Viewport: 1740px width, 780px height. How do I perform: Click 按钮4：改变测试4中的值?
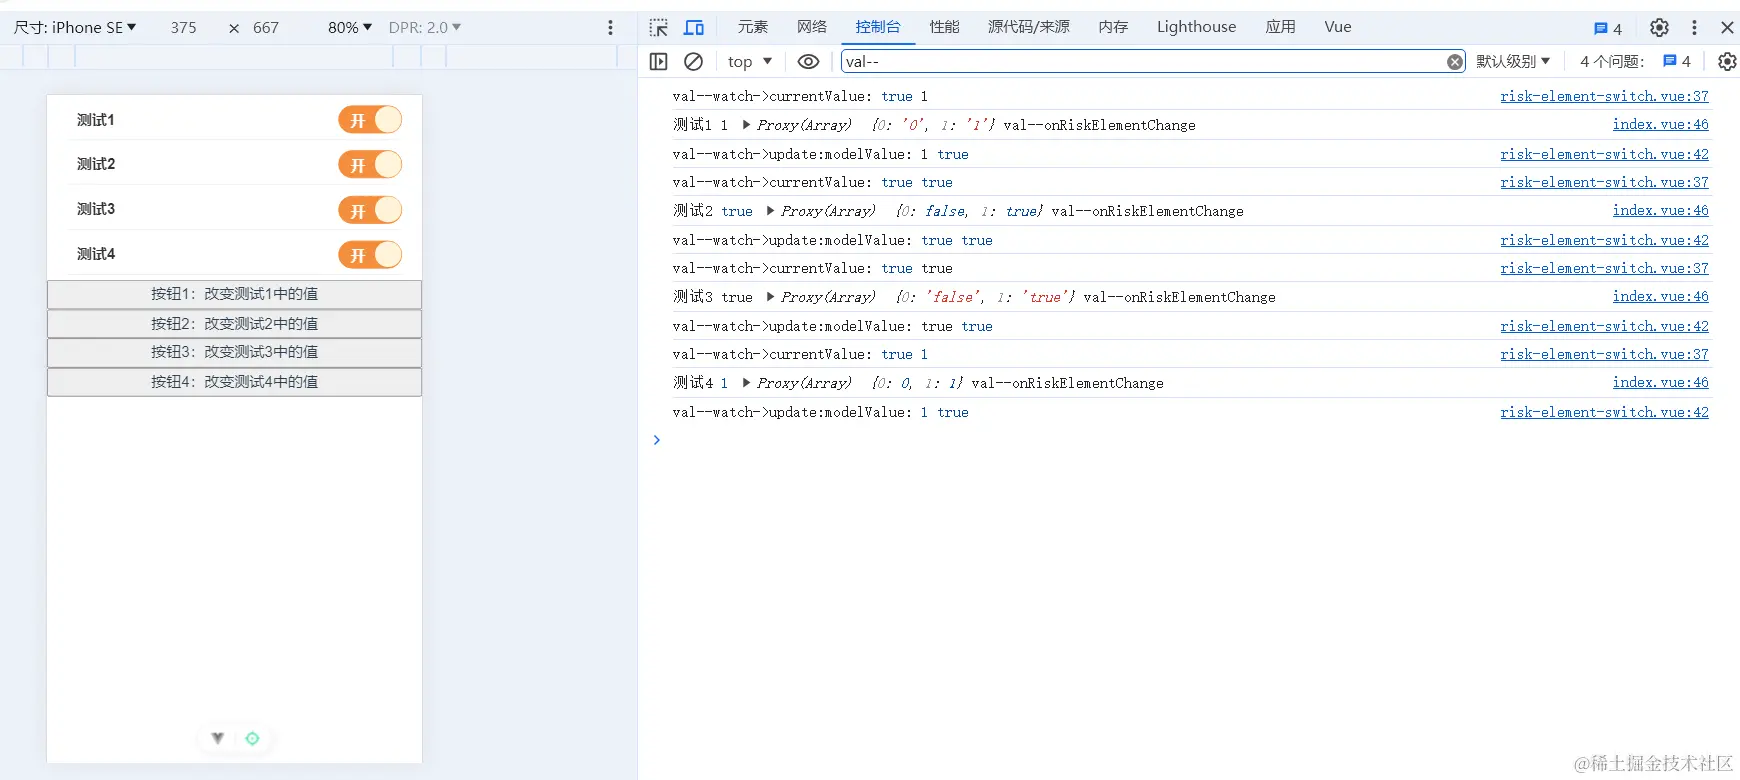click(234, 382)
